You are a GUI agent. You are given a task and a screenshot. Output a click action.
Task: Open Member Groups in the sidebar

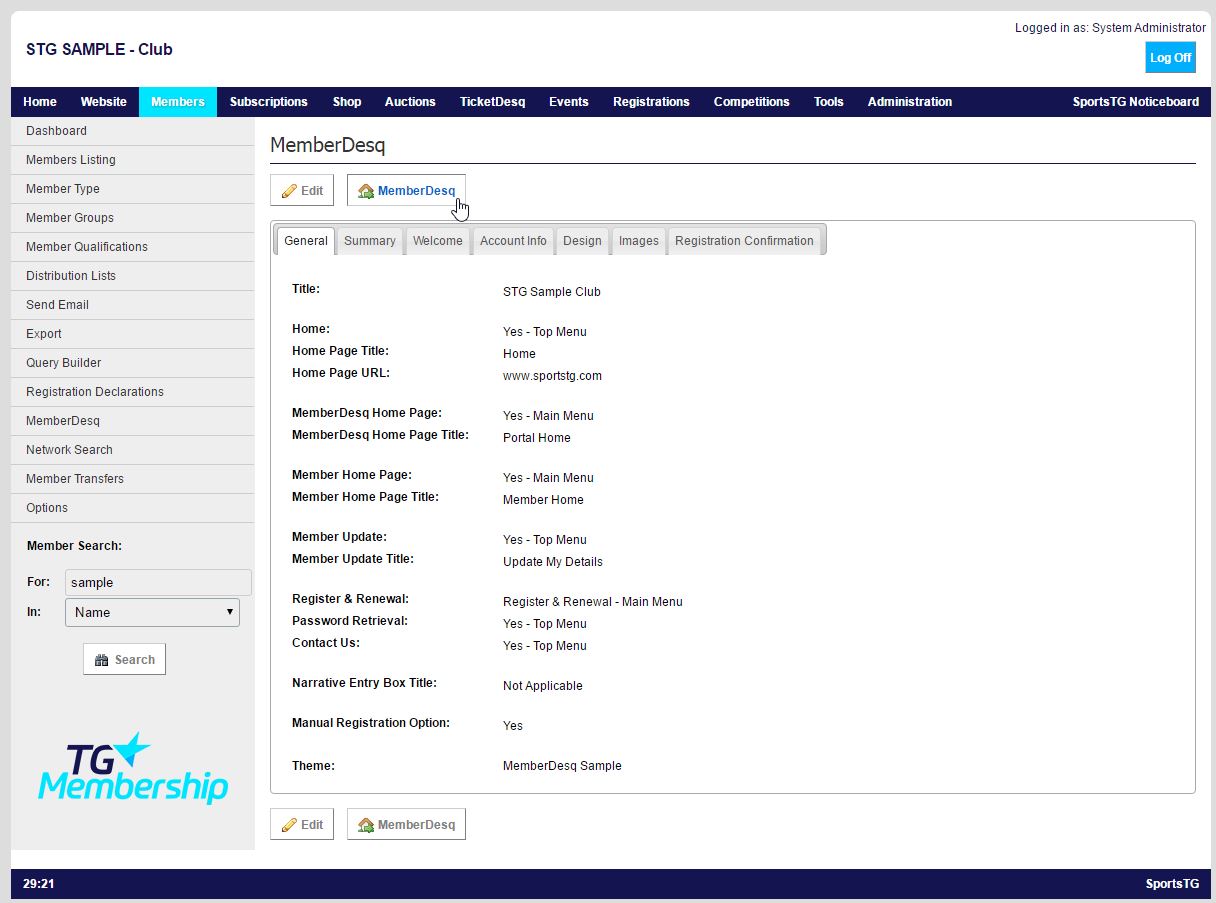[133, 218]
